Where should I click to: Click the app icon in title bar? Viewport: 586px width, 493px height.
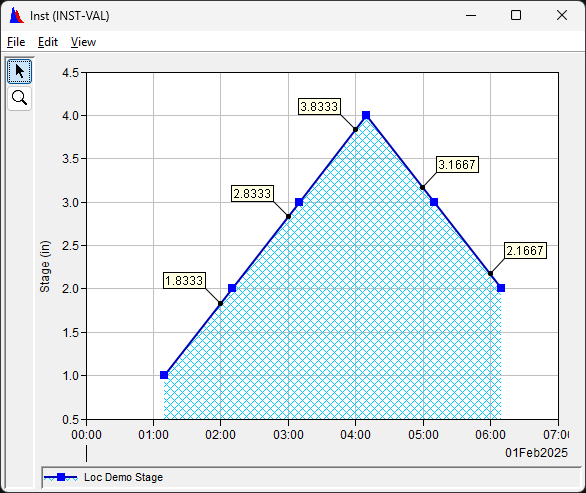(16, 16)
